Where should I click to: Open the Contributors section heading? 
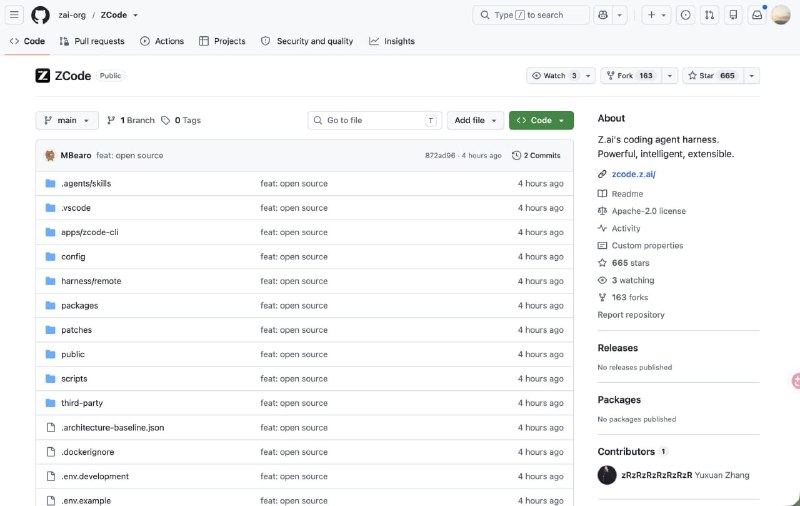626,451
